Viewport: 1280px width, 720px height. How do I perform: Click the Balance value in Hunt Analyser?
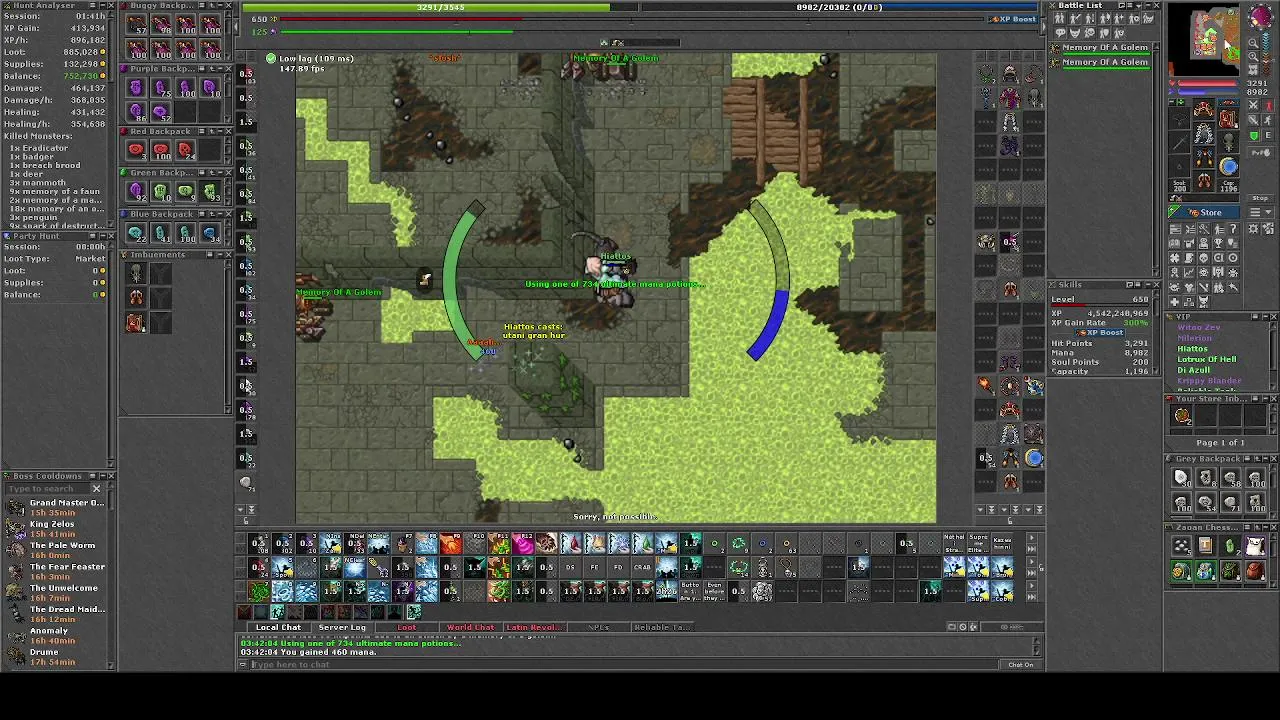click(81, 76)
